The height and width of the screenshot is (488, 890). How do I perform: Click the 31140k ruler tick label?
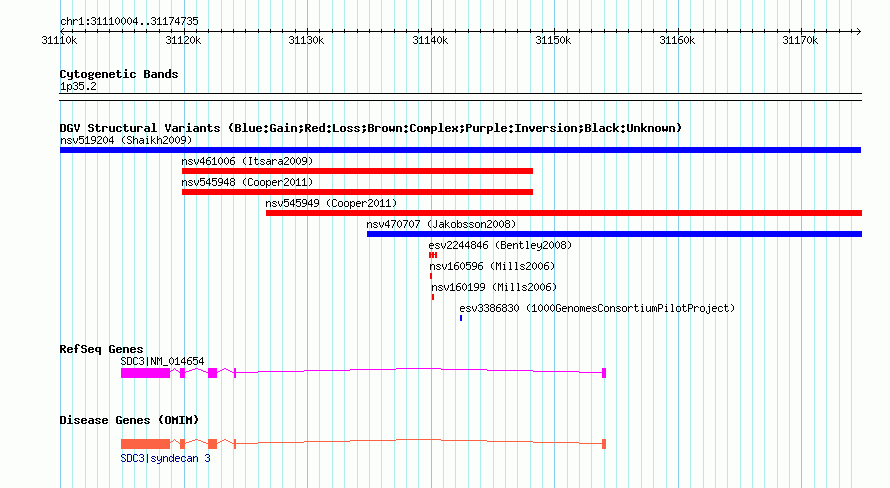point(430,40)
